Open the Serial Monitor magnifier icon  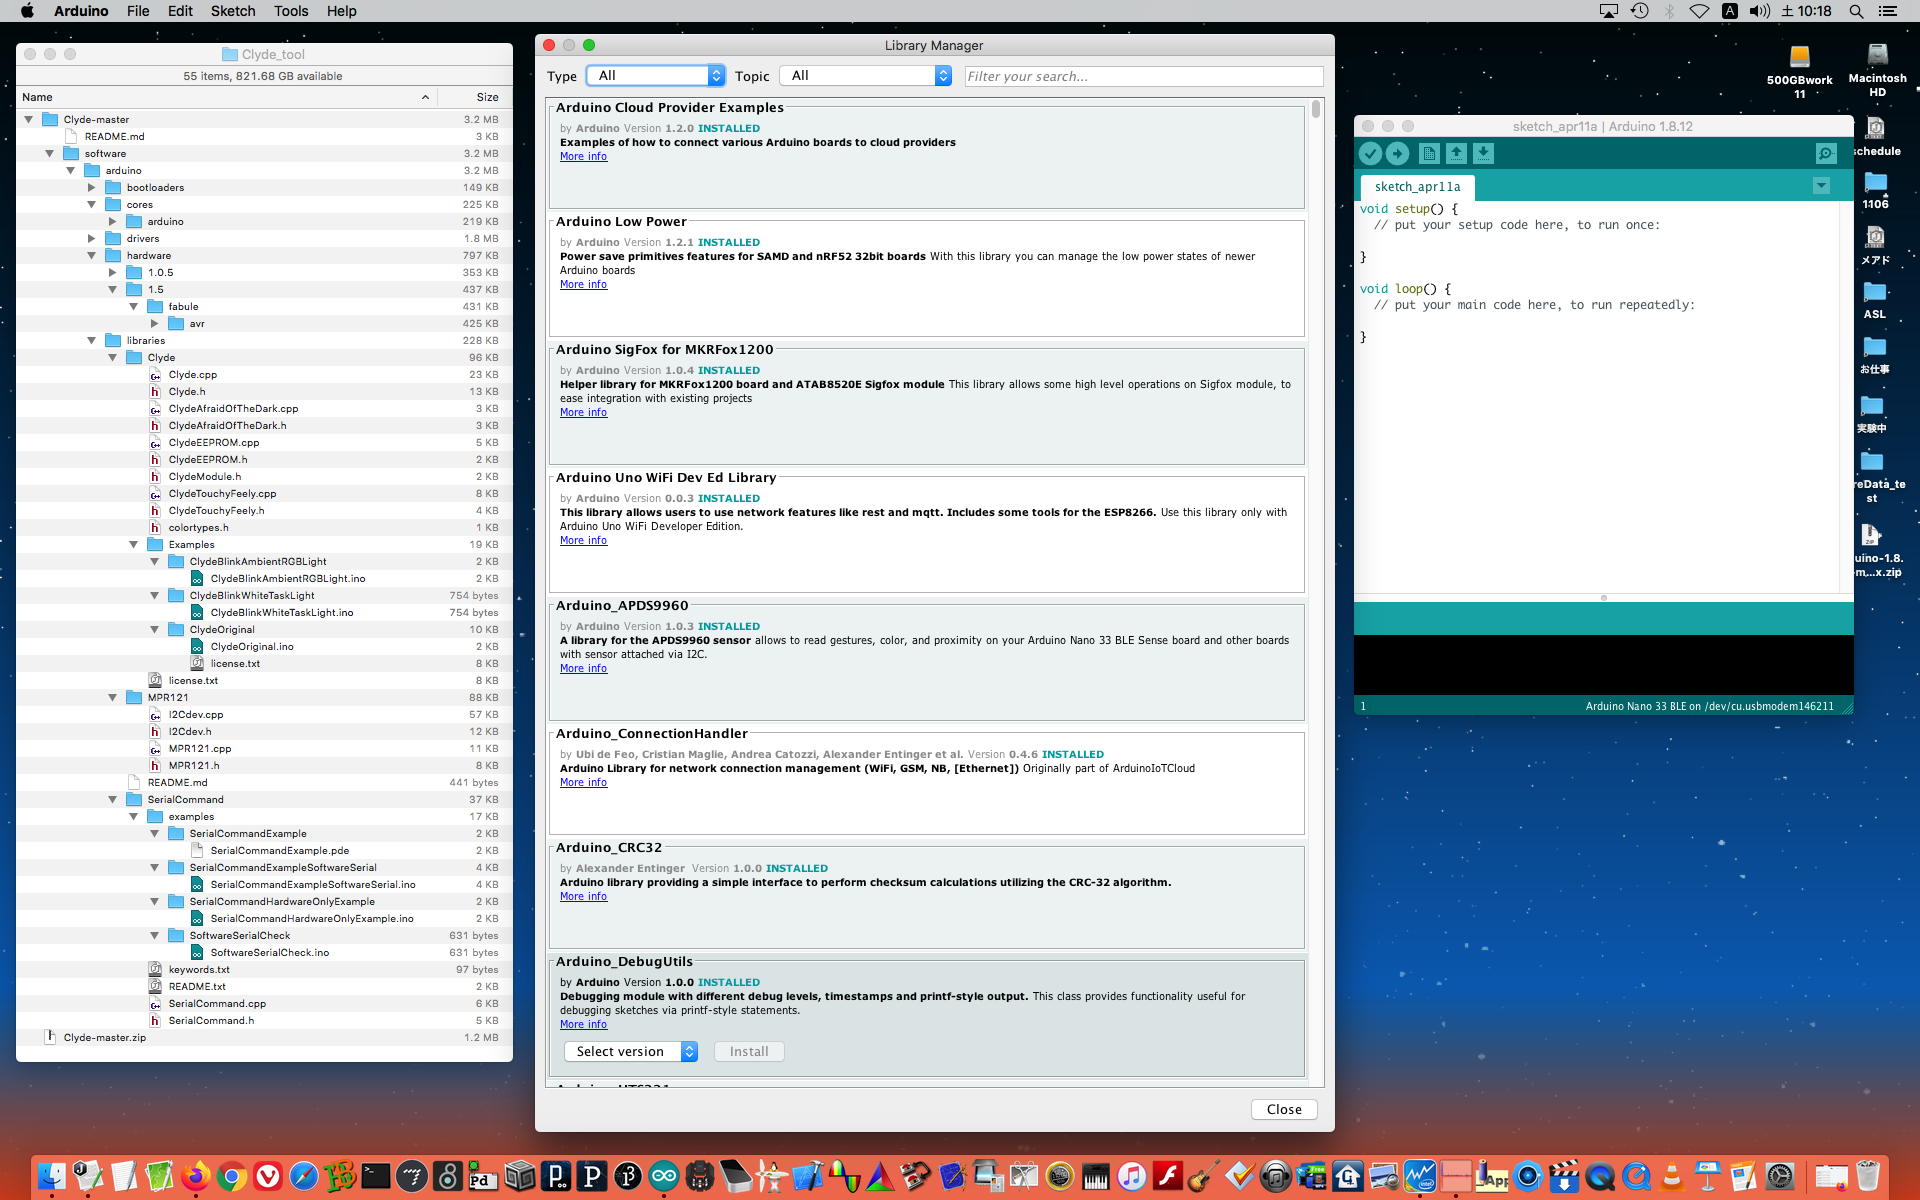point(1825,153)
